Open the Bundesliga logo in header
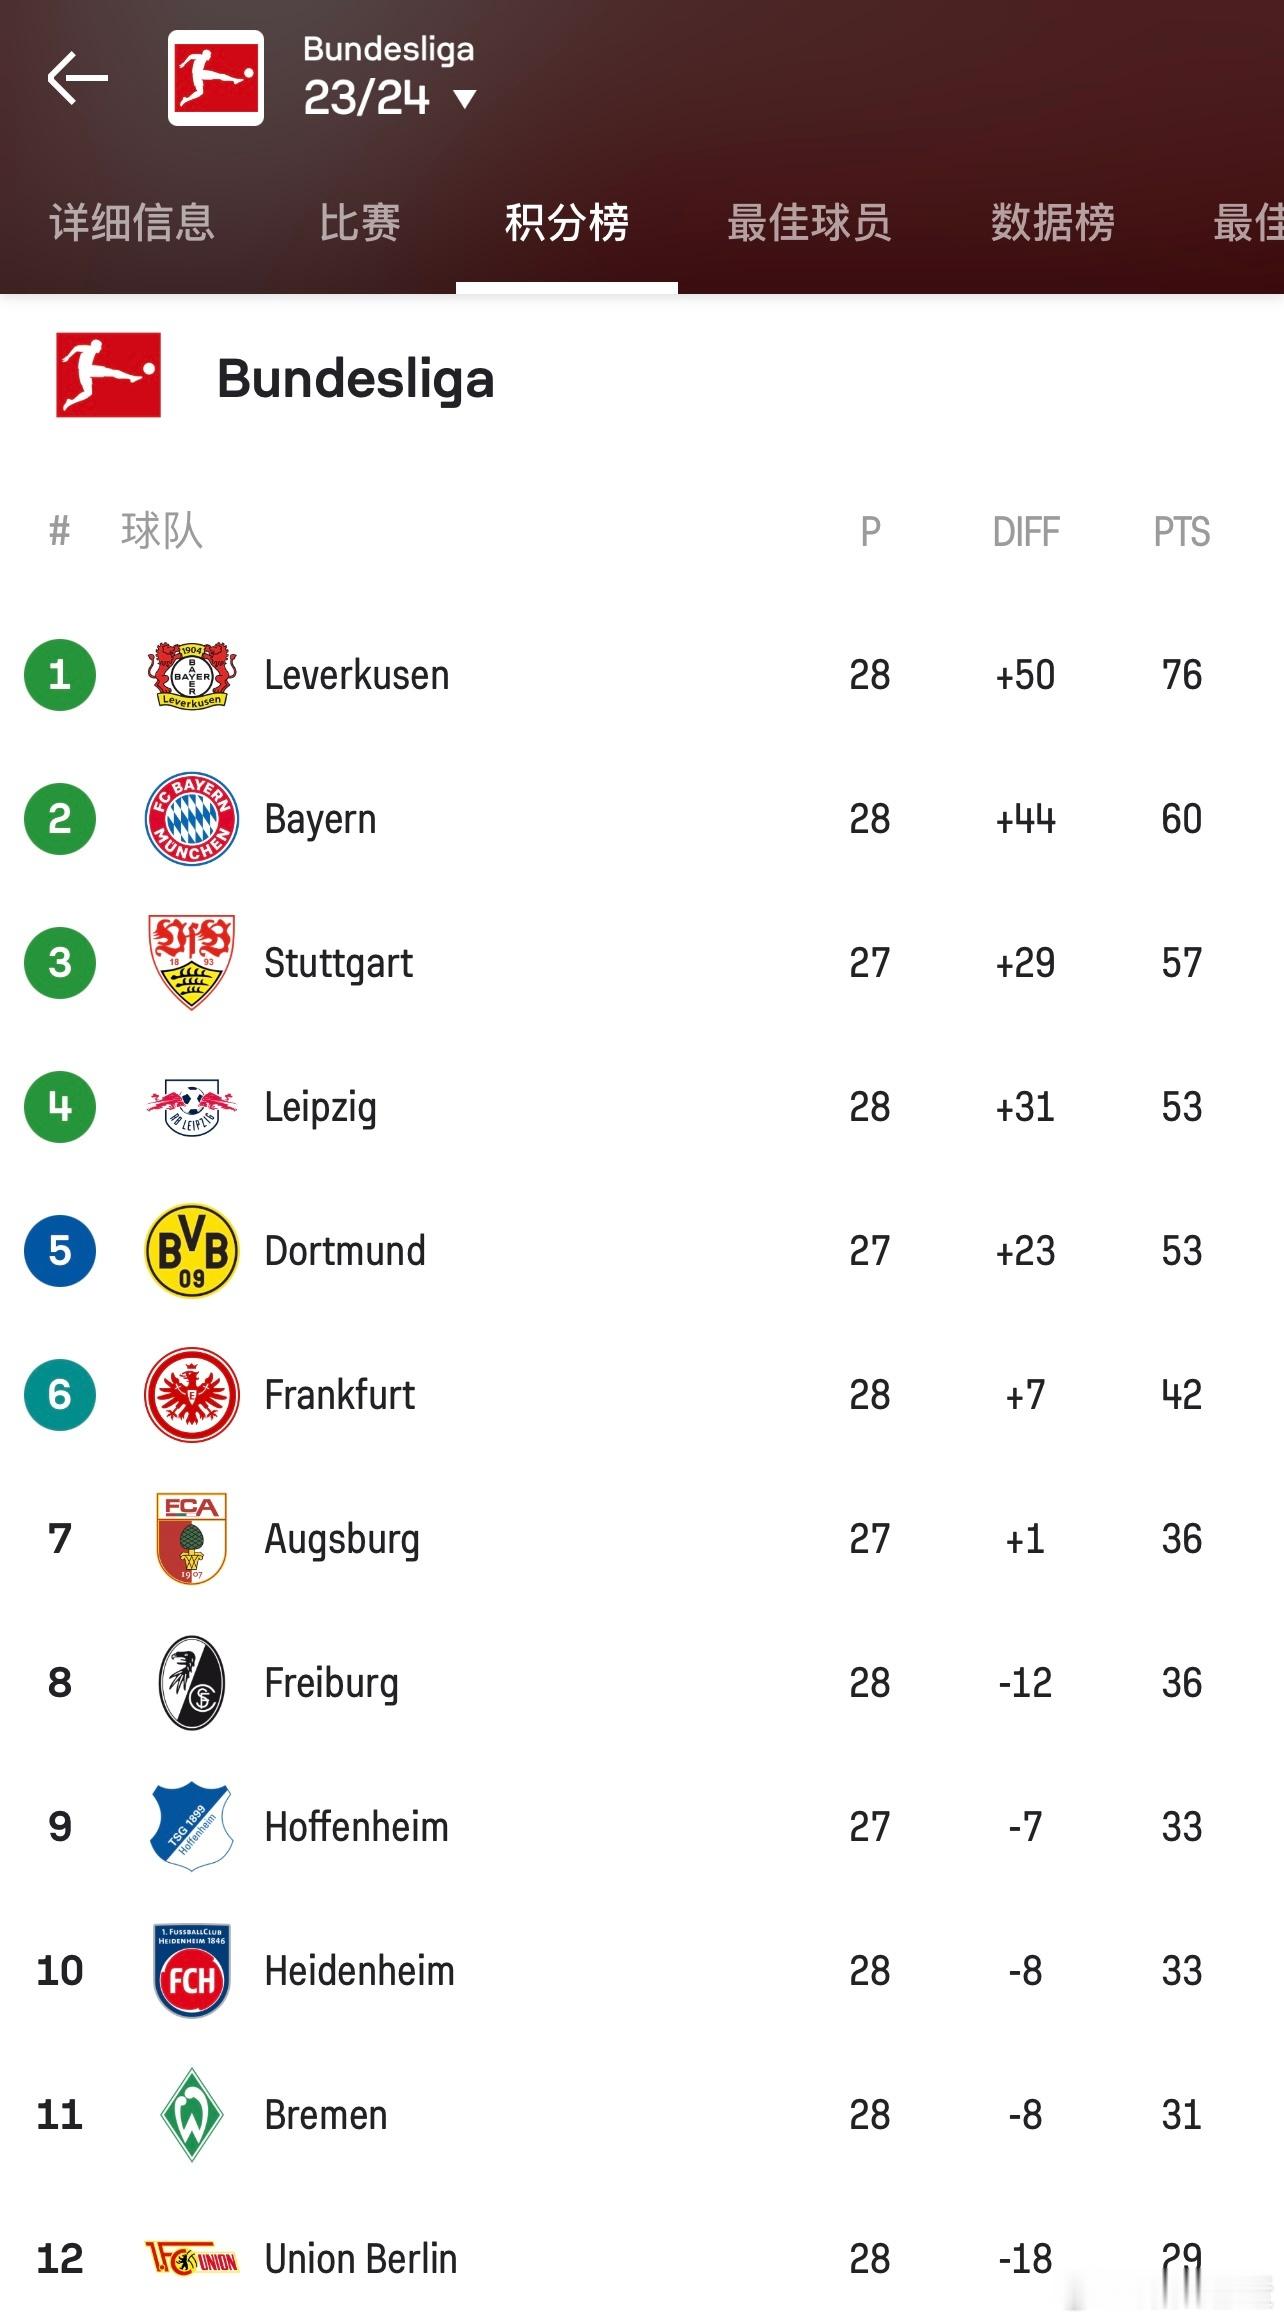Screen dimensions: 1284x2323 216,78
